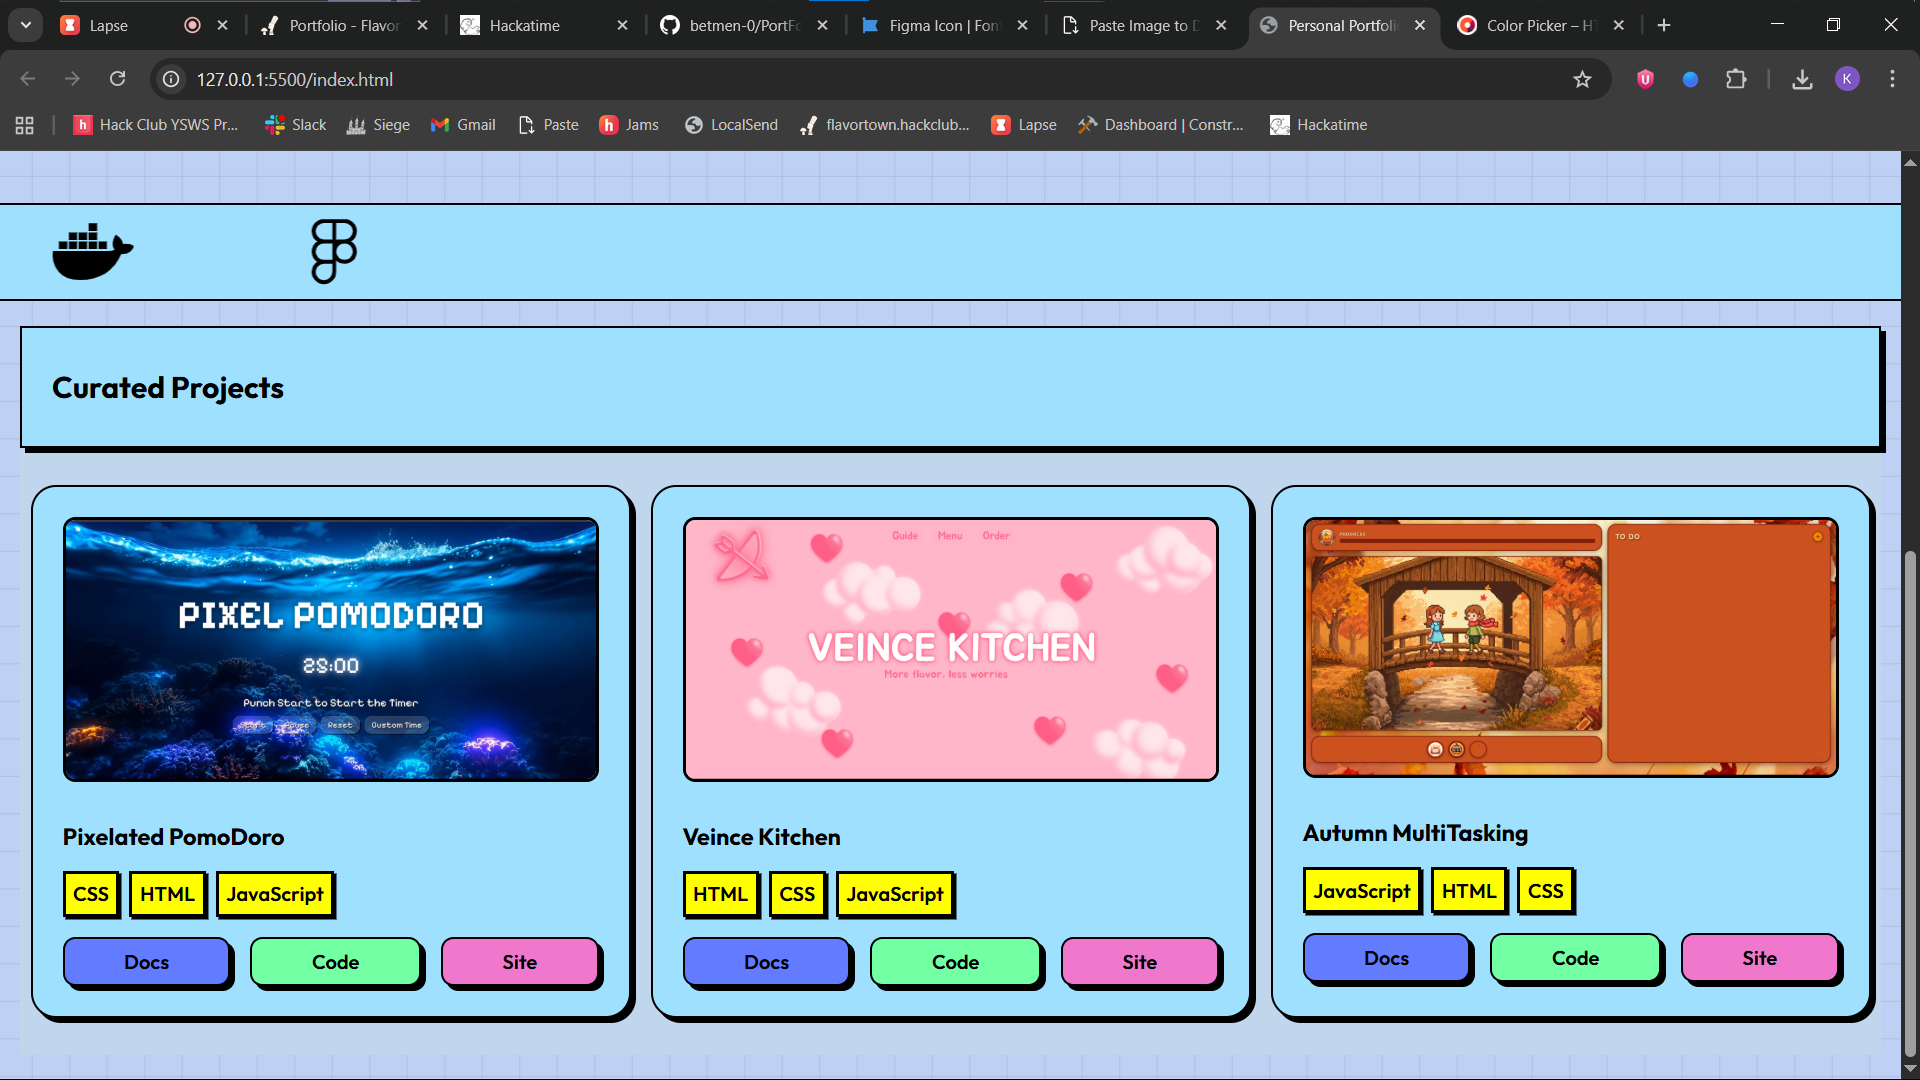The image size is (1920, 1080).
Task: Open bookmark apps grid icon
Action: [x=25, y=125]
